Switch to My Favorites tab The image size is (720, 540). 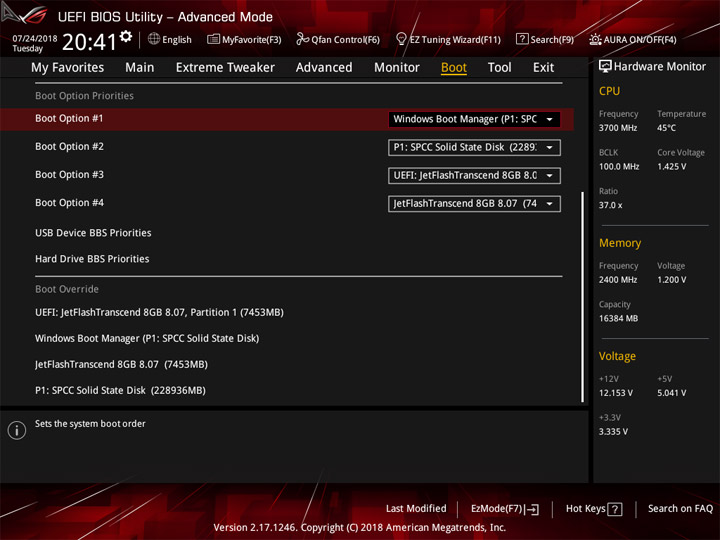click(x=68, y=68)
